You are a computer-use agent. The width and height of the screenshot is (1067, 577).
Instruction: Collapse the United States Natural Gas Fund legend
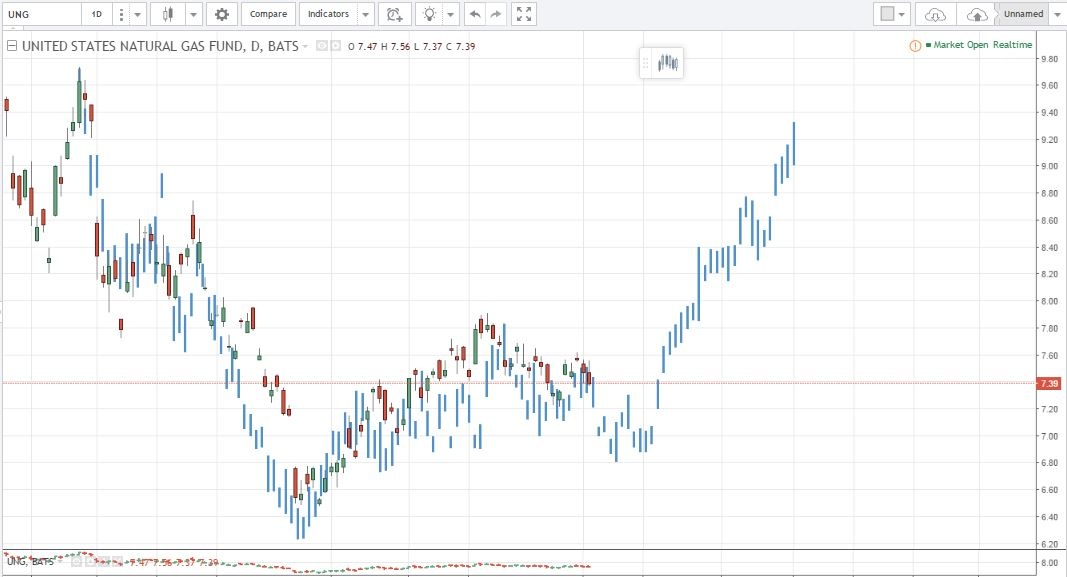pyautogui.click(x=12, y=46)
